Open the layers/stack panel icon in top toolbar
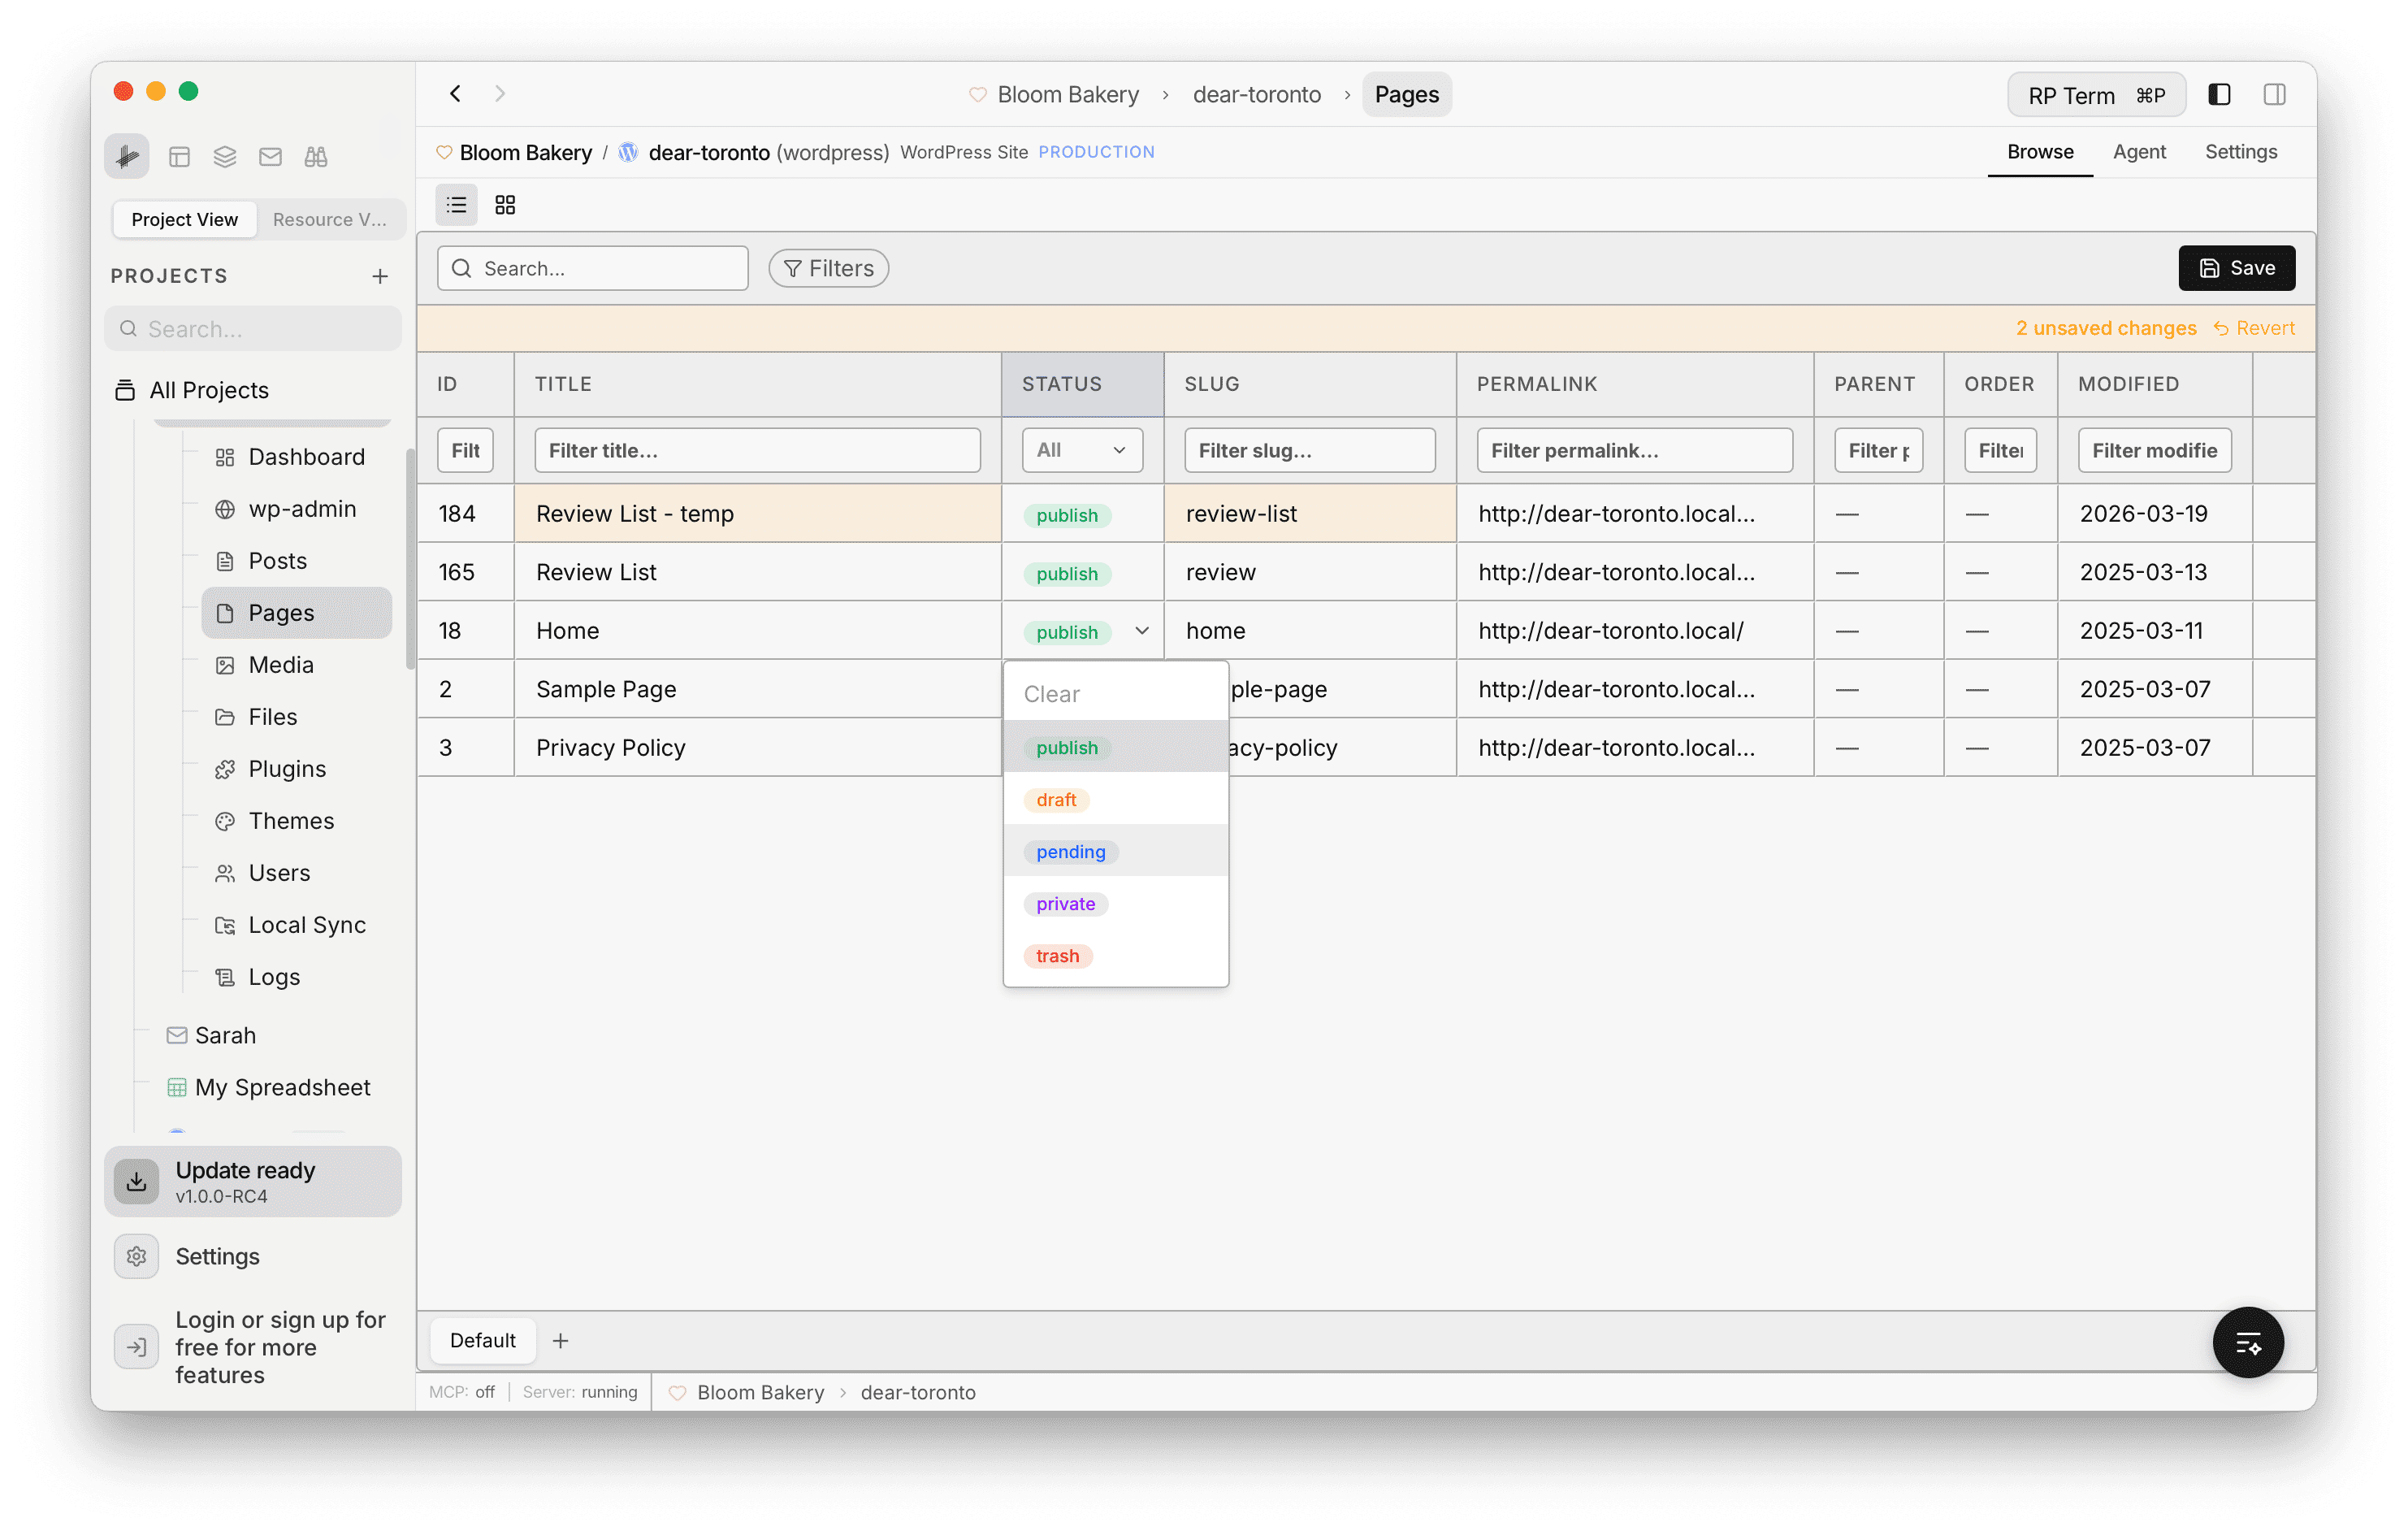Image resolution: width=2408 pixels, height=1531 pixels. coord(224,156)
